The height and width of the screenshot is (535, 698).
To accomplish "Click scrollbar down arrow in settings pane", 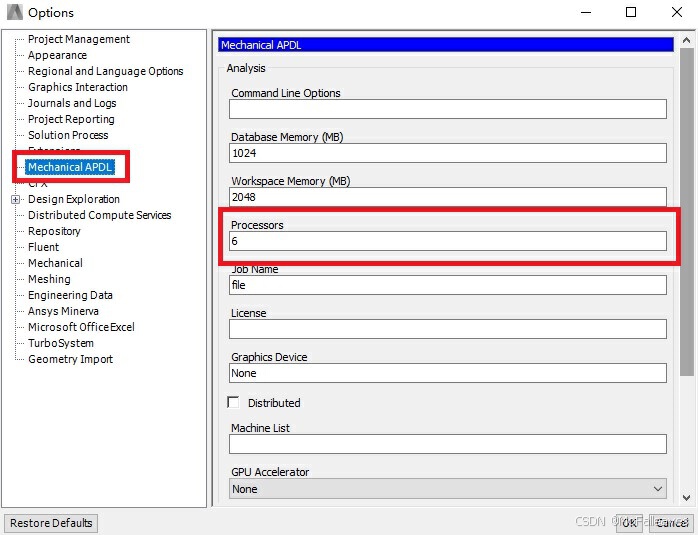I will [686, 498].
